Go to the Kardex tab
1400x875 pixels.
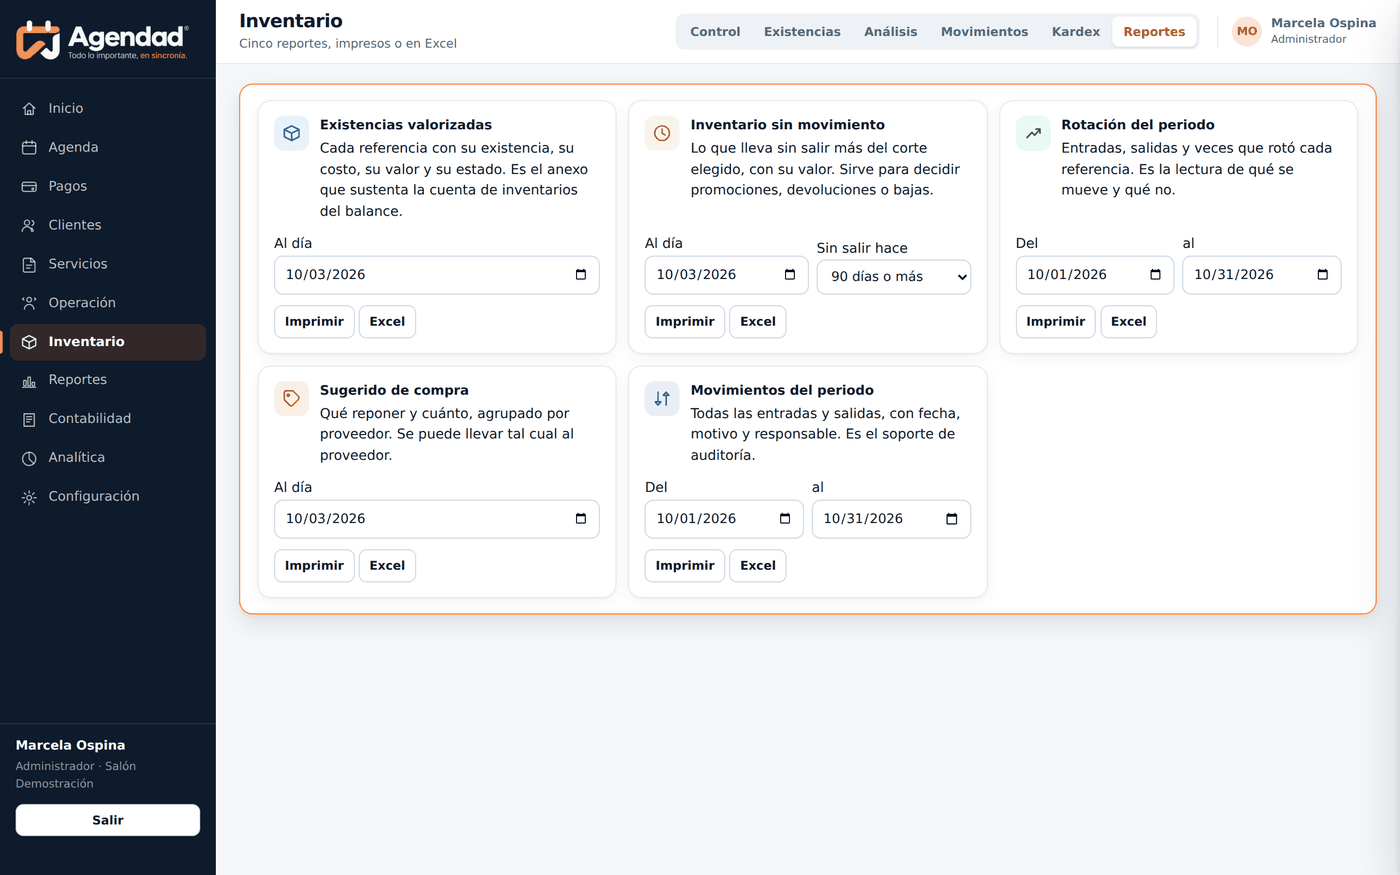[1075, 32]
